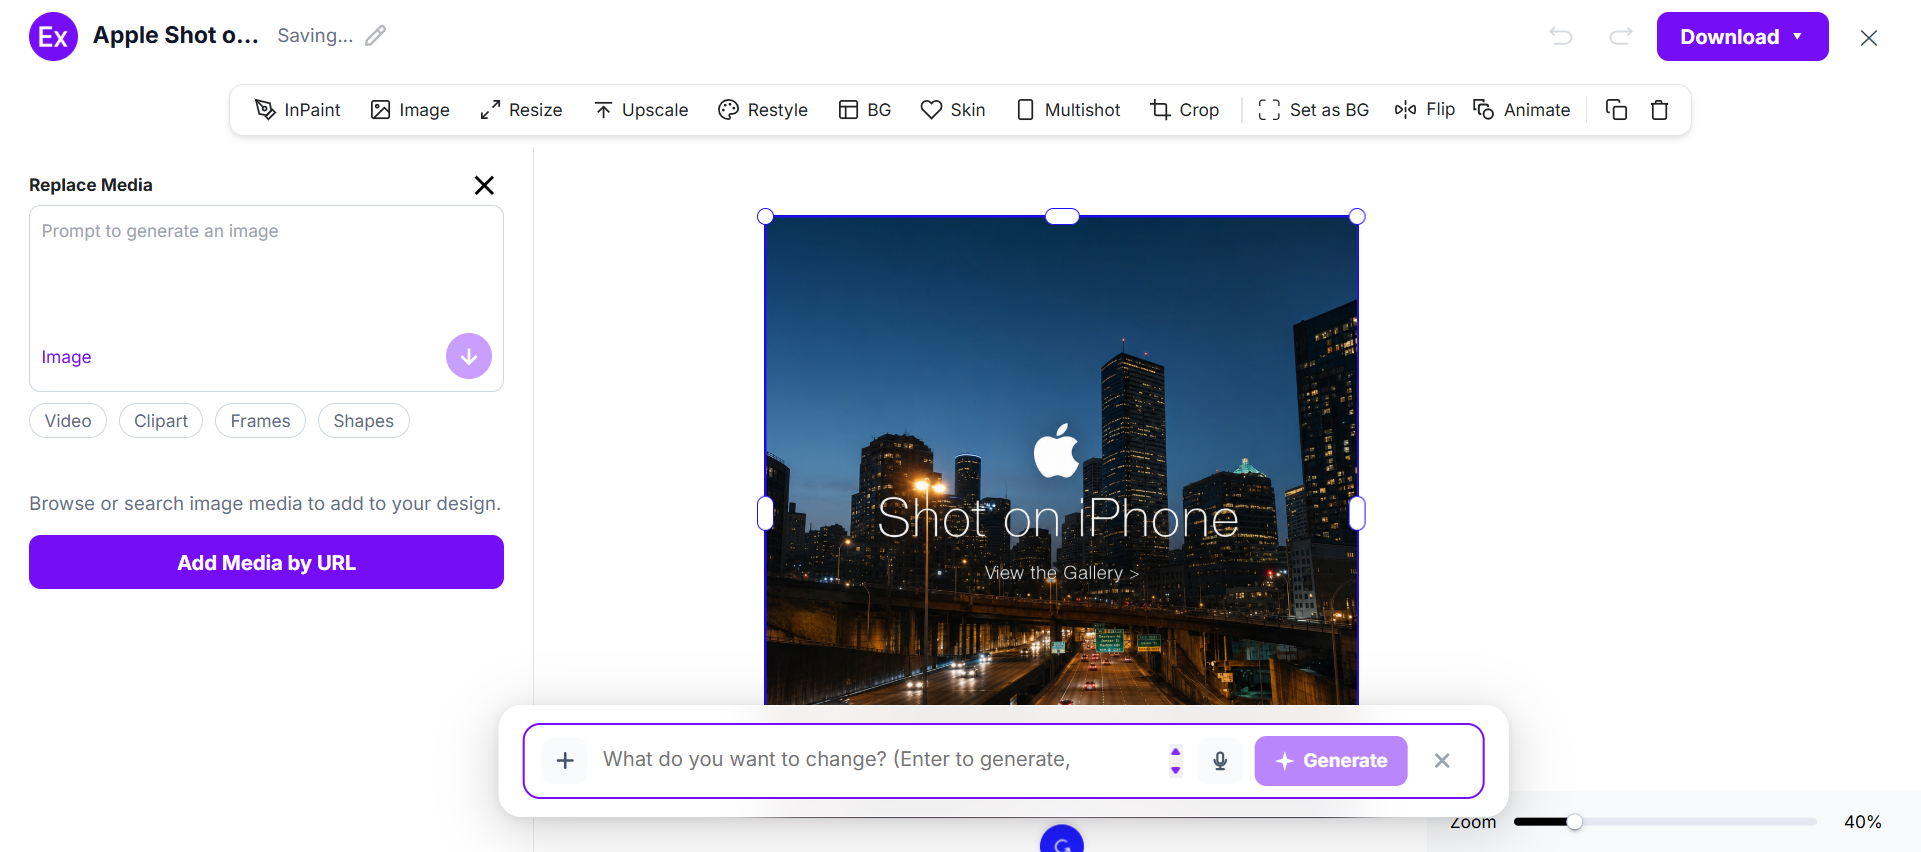
Task: Click the top-middle handle of image
Action: point(1062,216)
